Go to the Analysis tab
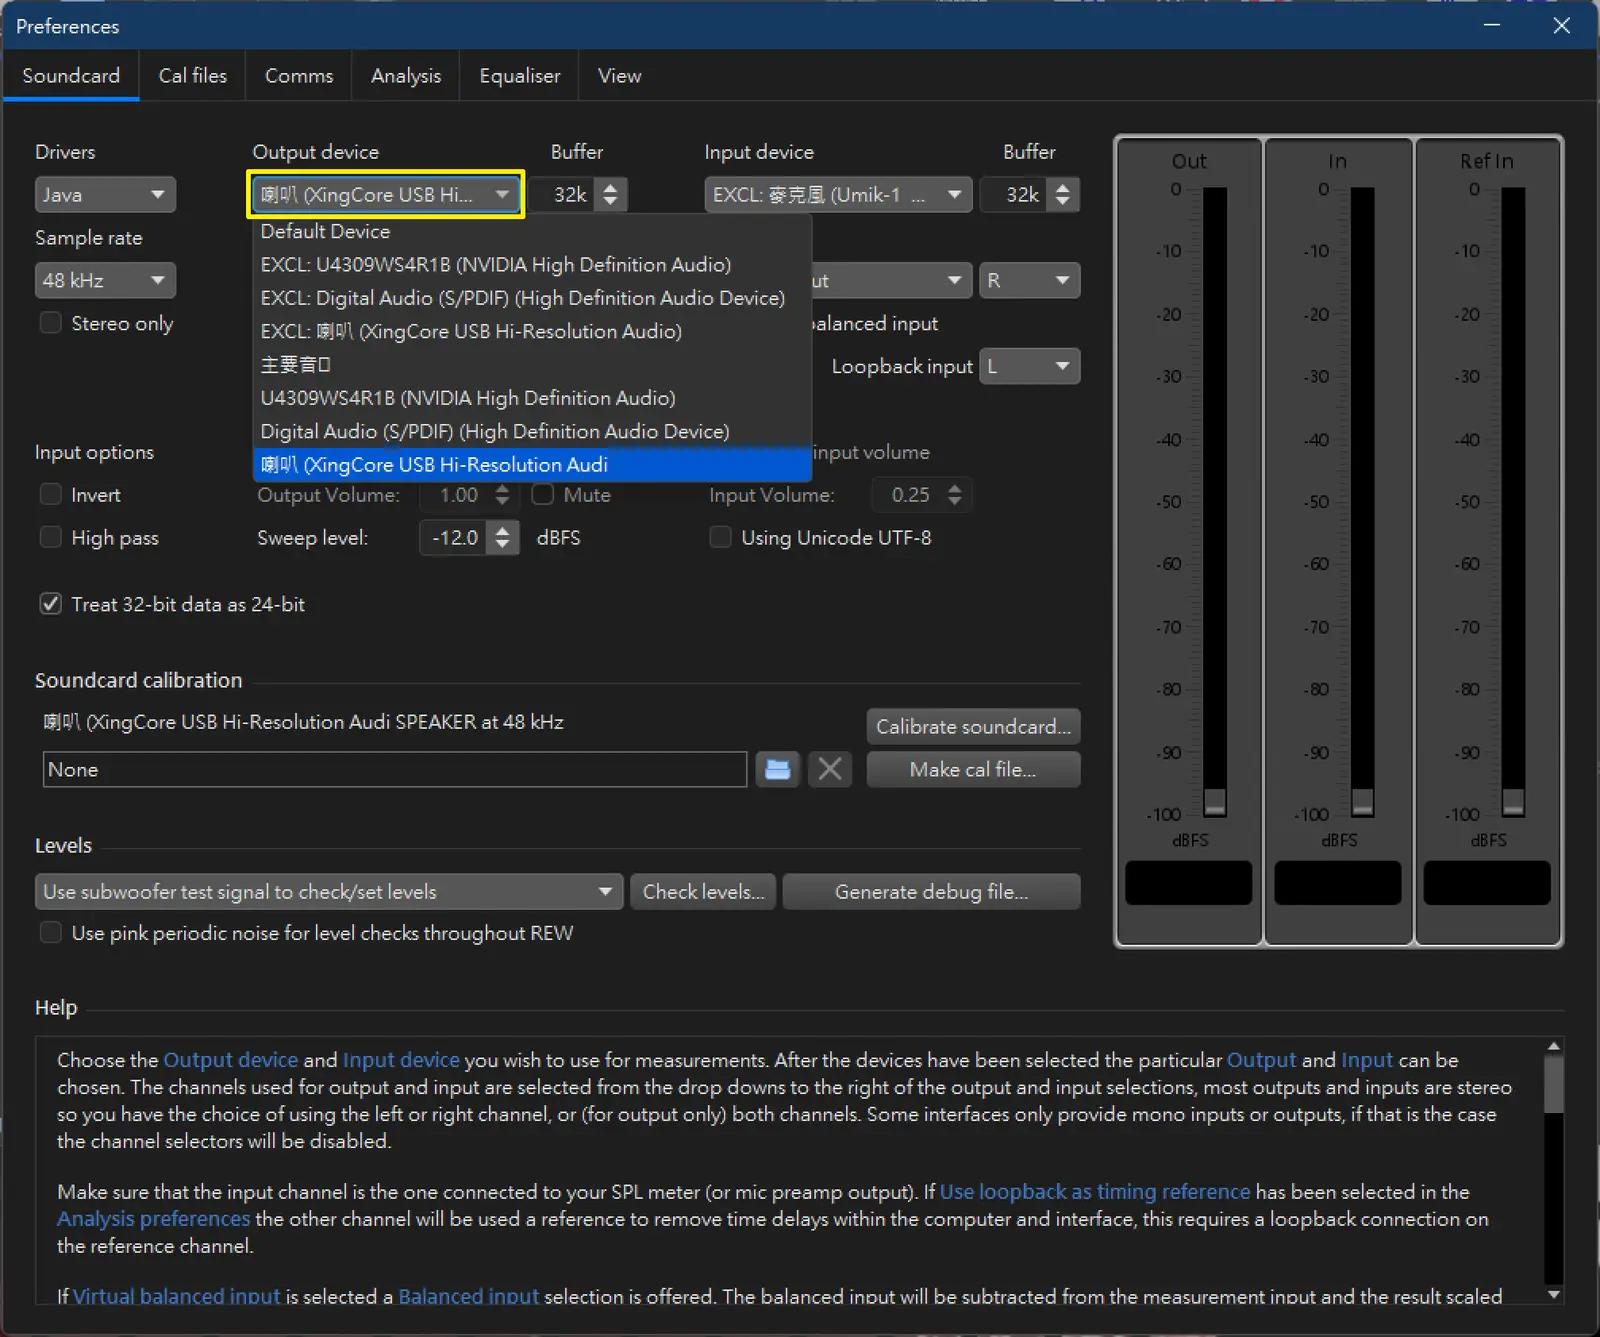The image size is (1600, 1337). coord(405,76)
